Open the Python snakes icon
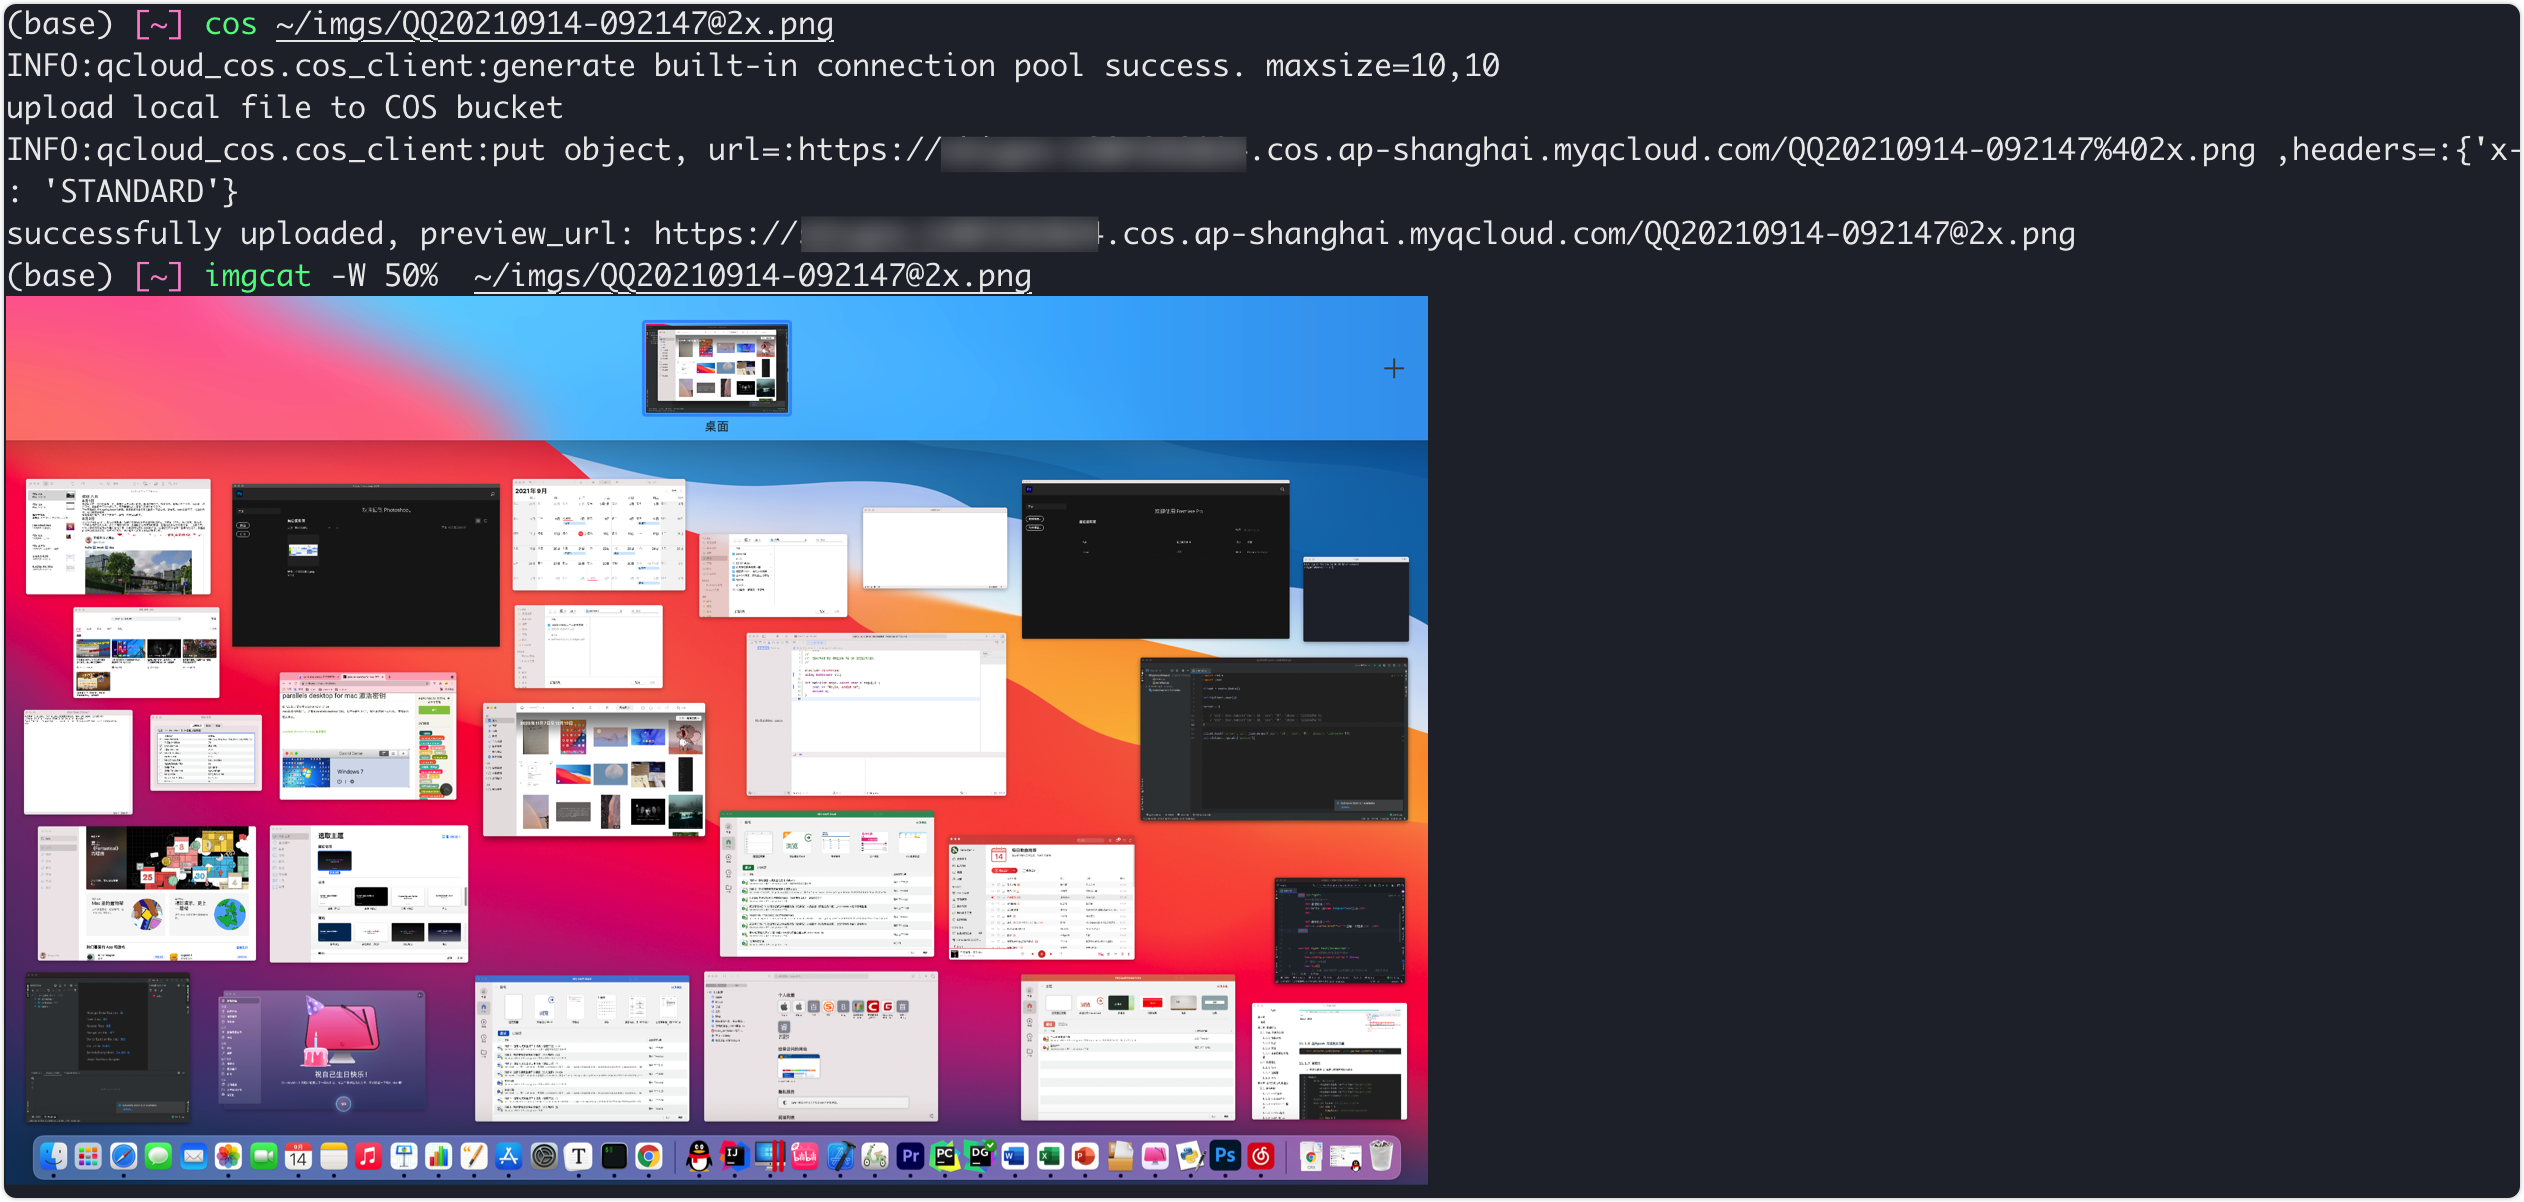This screenshot has height=1202, width=2524. click(x=1190, y=1157)
